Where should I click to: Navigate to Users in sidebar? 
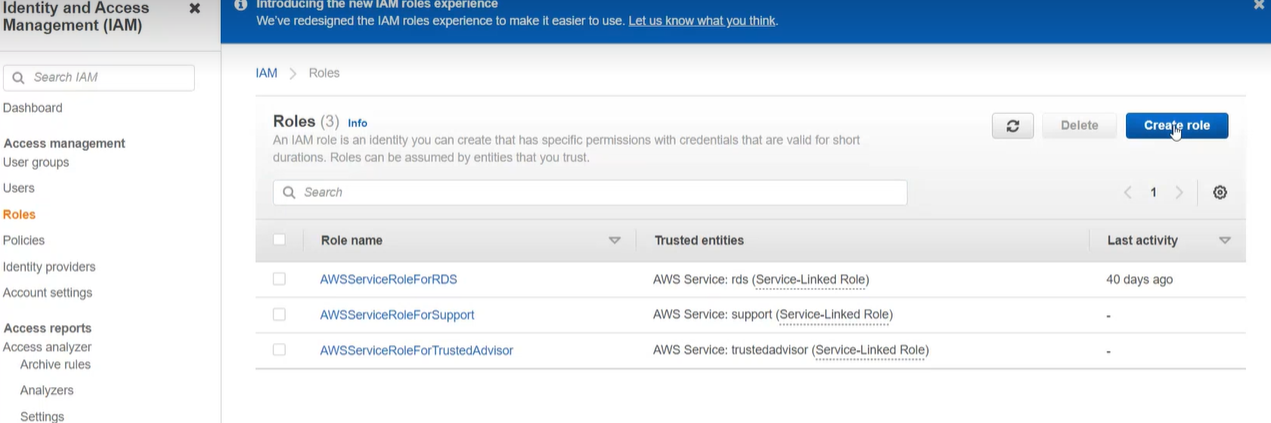coord(19,188)
